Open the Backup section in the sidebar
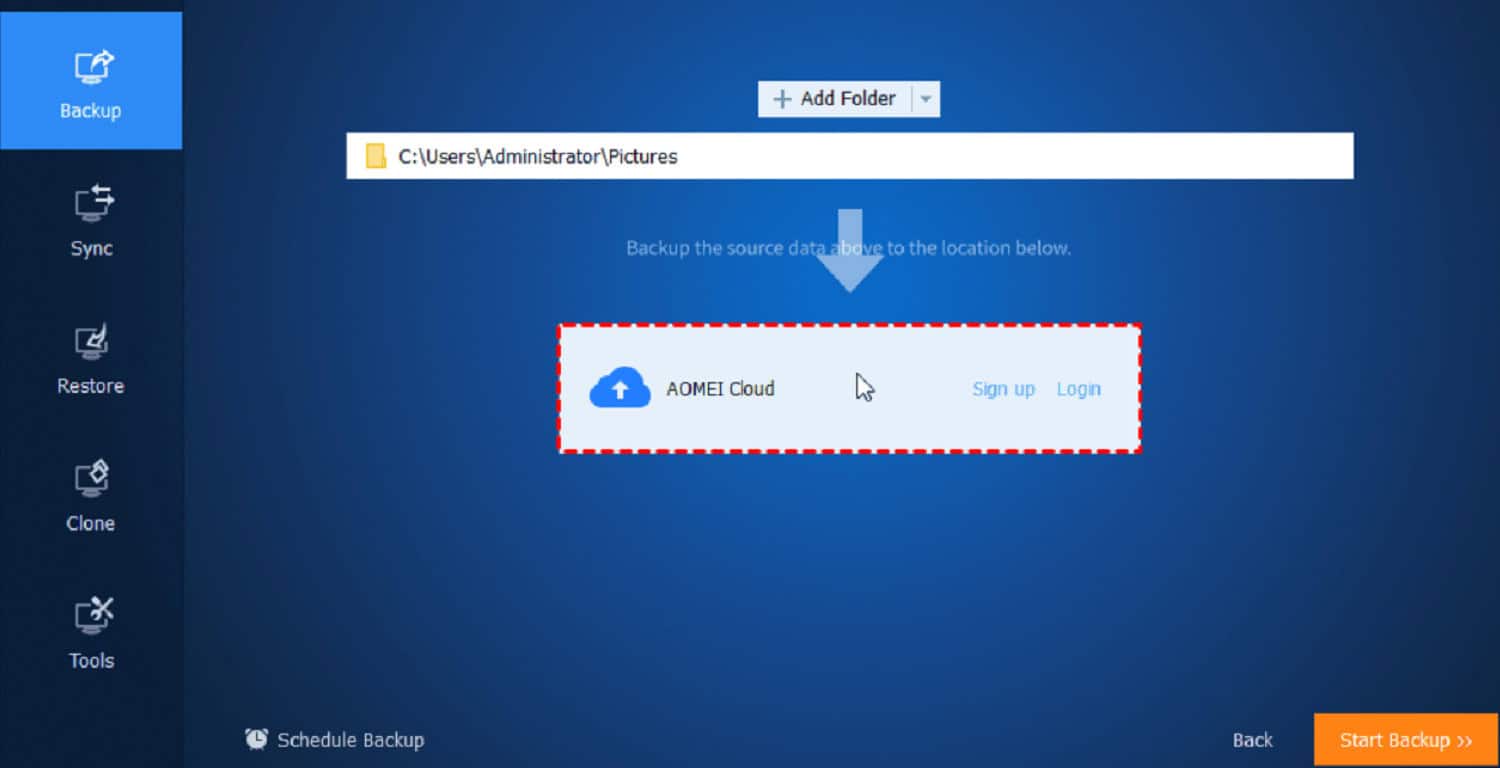This screenshot has width=1500, height=768. tap(90, 81)
